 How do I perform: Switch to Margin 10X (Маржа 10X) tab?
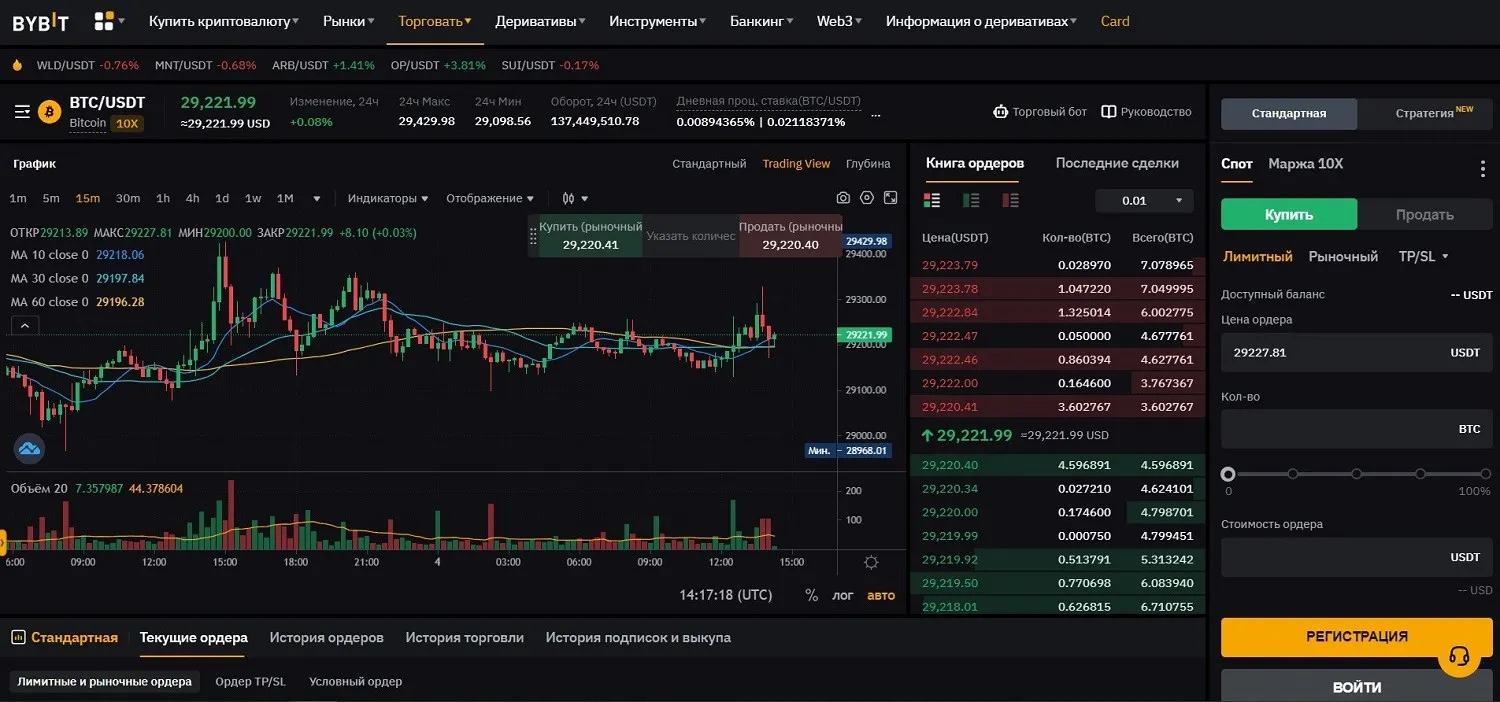(1306, 163)
